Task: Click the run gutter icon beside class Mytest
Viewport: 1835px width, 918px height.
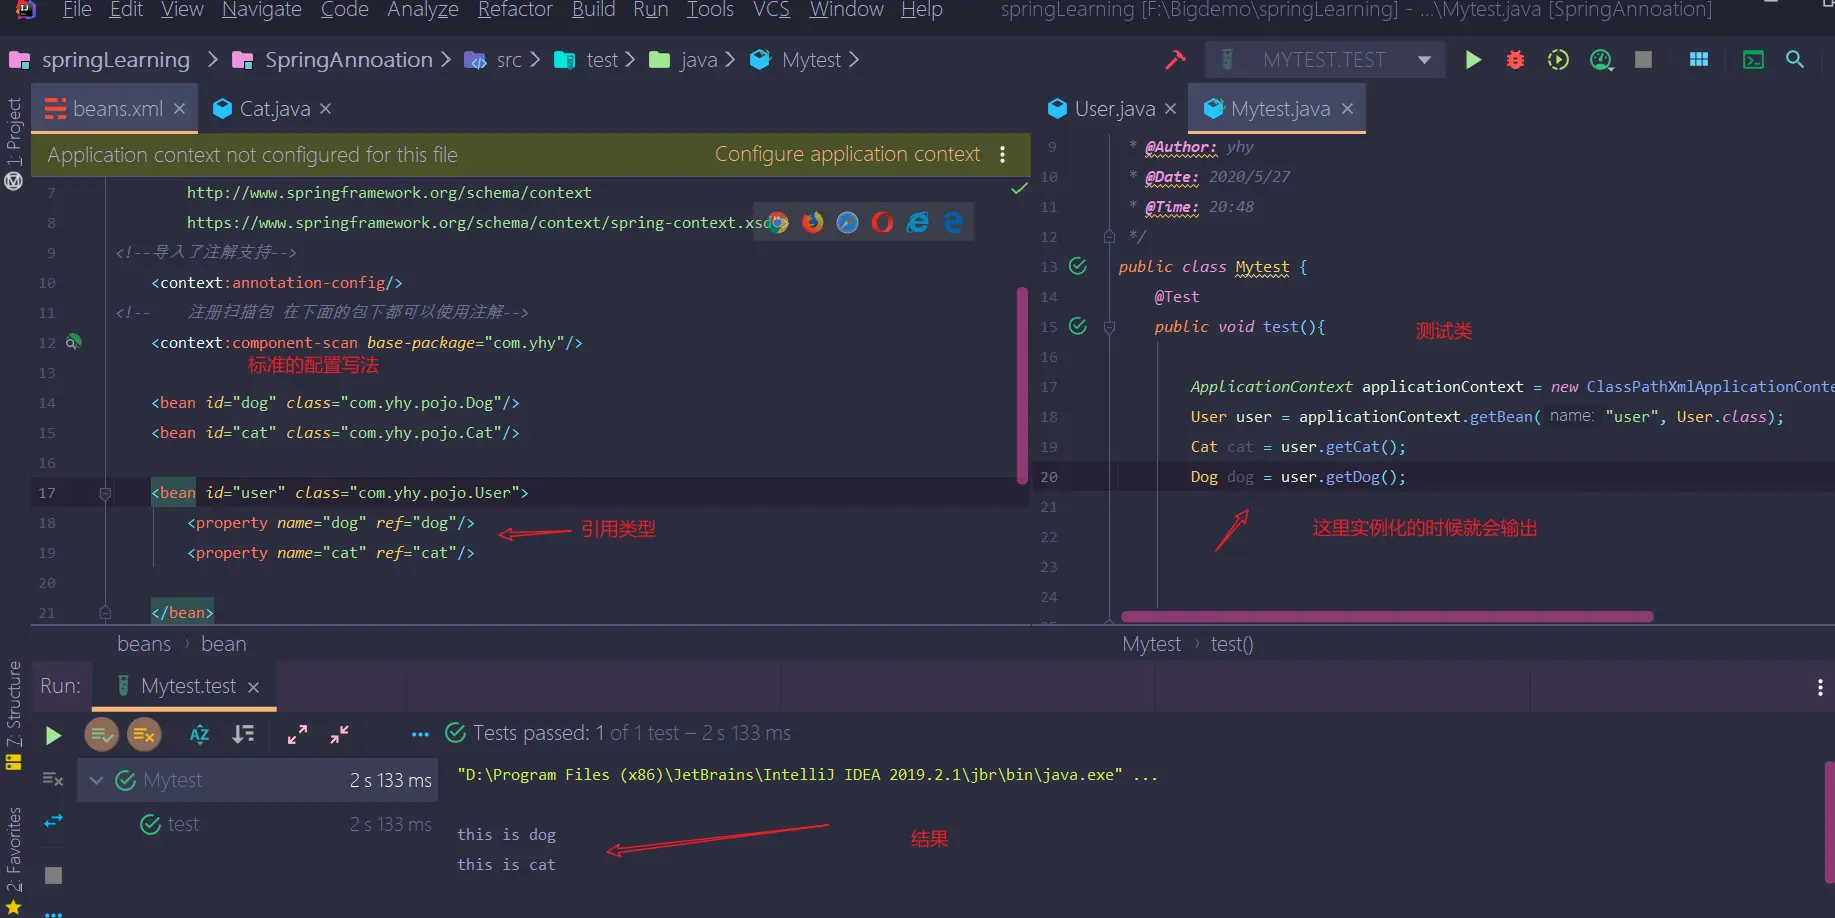Action: pos(1078,266)
